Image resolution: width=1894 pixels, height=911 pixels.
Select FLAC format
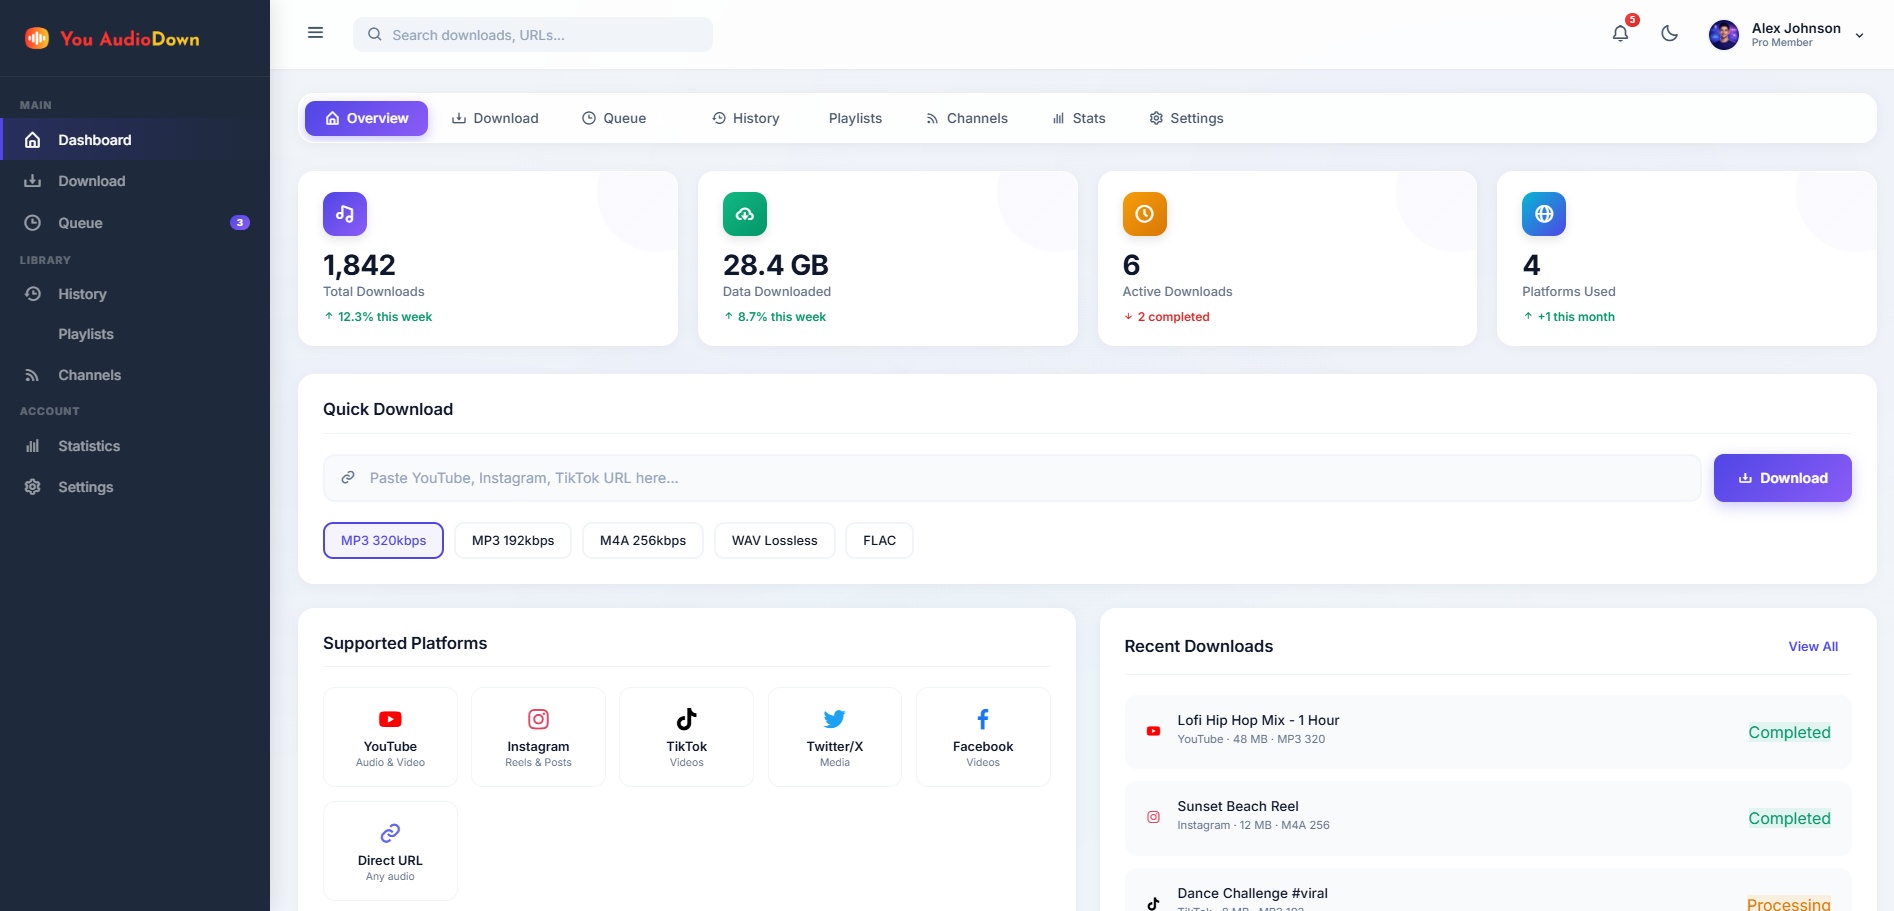880,540
